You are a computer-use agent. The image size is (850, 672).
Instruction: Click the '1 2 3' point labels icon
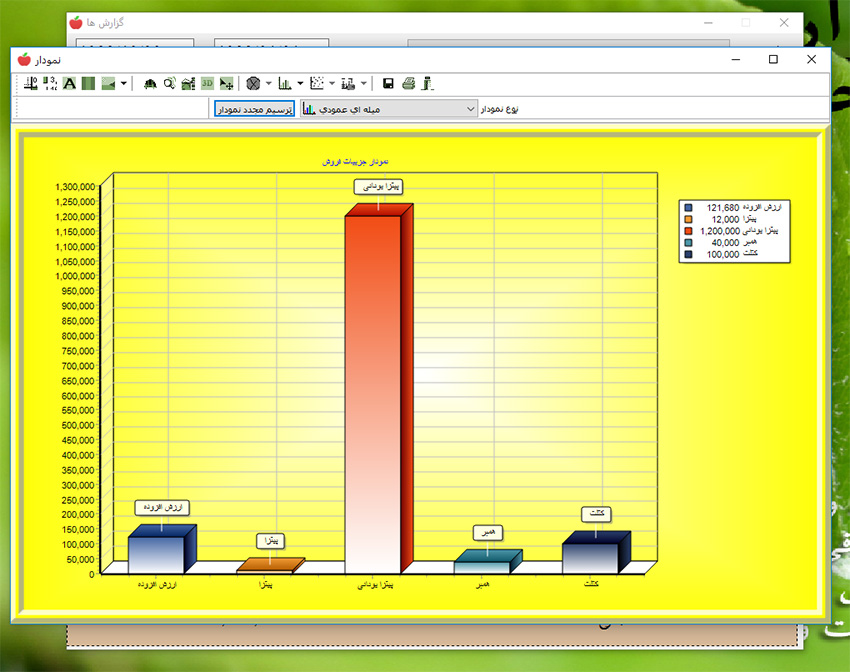pyautogui.click(x=50, y=84)
